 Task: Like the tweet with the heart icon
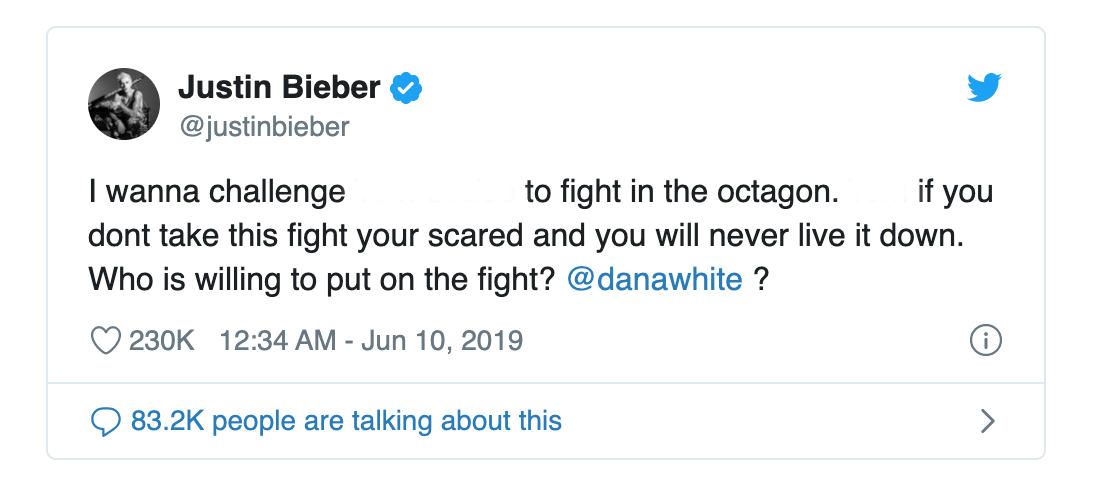(105, 341)
